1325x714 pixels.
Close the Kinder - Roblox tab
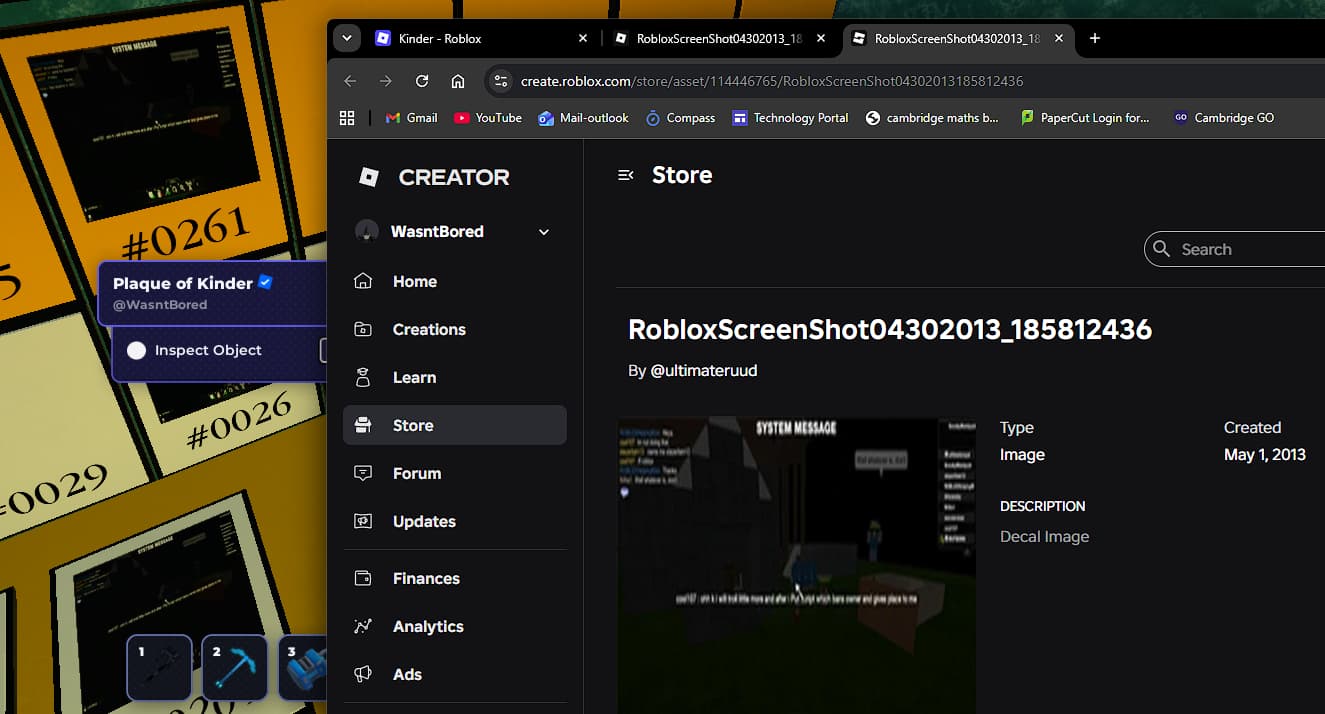[583, 39]
